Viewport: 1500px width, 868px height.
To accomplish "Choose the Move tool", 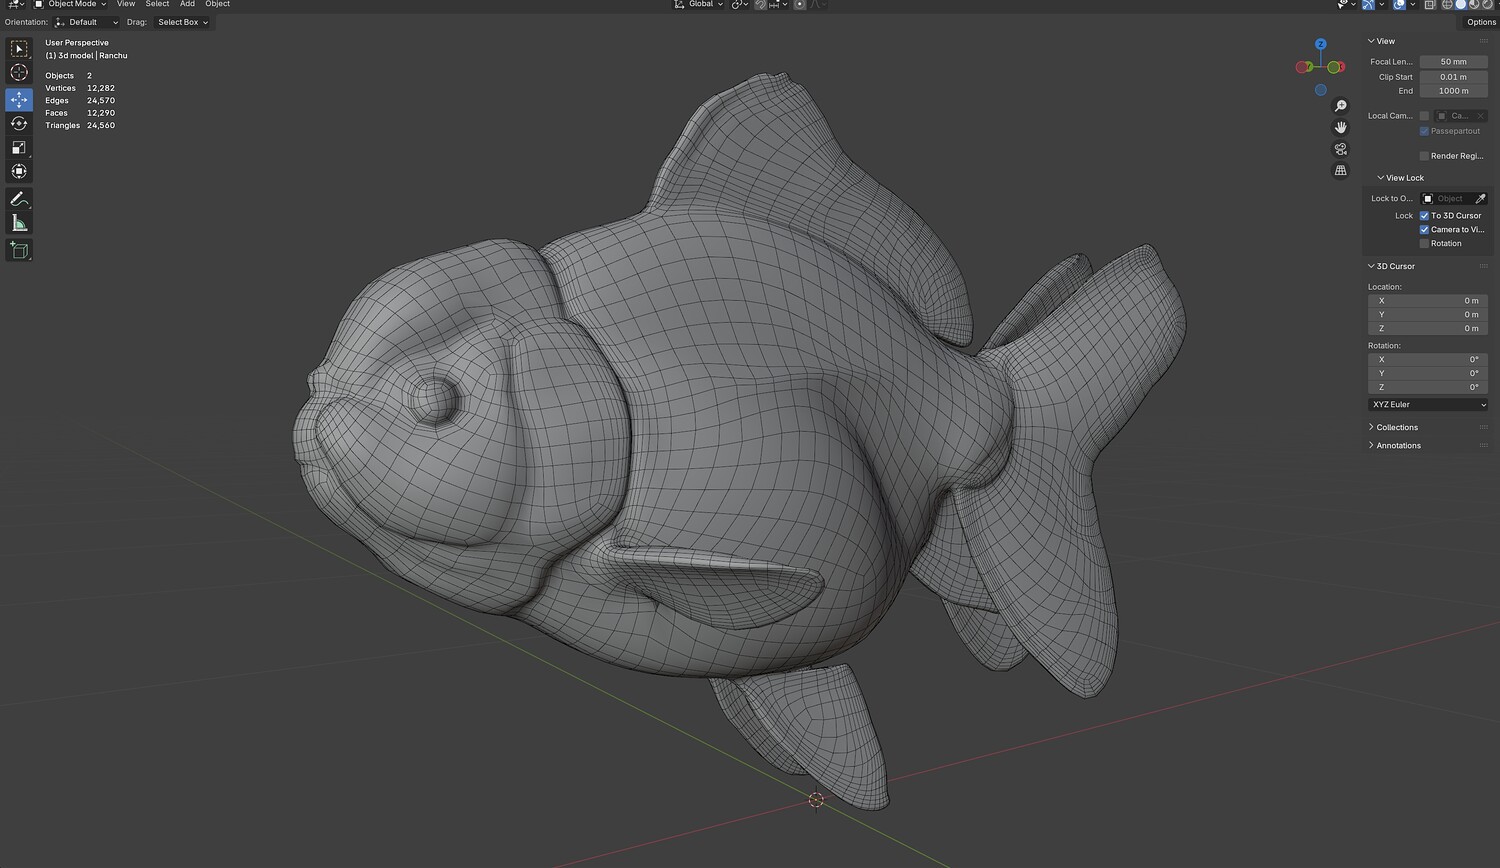I will click(19, 99).
